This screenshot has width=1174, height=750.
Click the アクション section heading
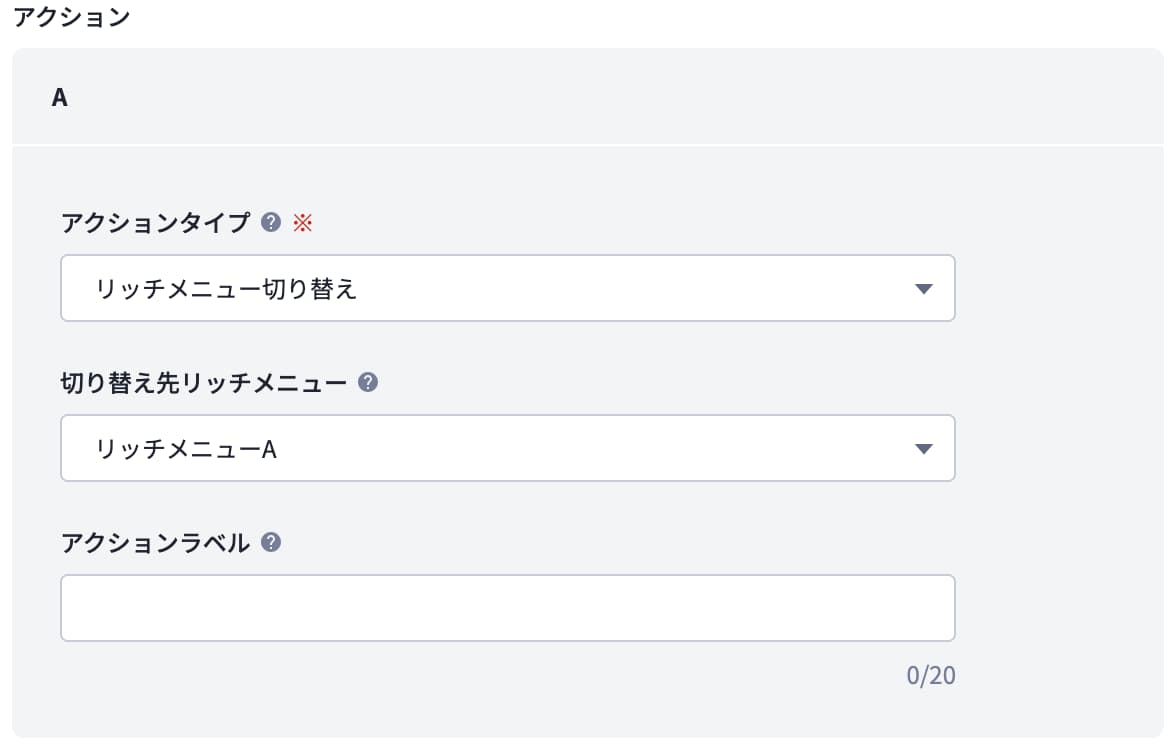point(71,18)
